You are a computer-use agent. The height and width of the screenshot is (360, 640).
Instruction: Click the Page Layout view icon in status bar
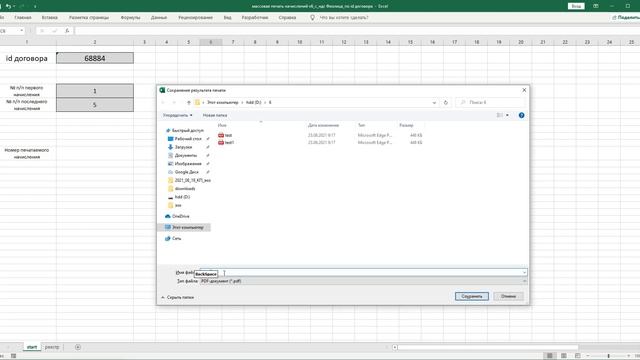pos(563,356)
